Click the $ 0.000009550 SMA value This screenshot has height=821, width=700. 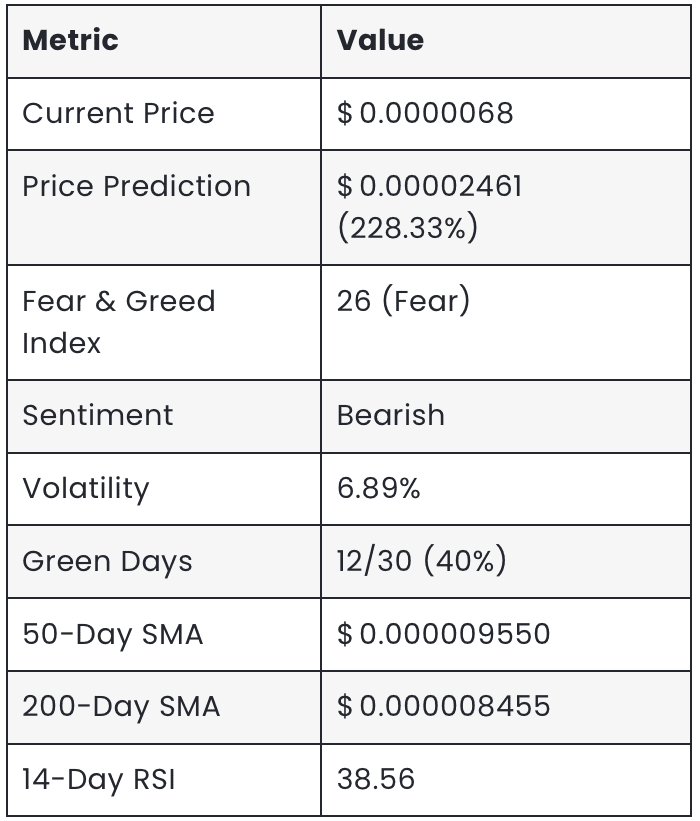(x=443, y=634)
